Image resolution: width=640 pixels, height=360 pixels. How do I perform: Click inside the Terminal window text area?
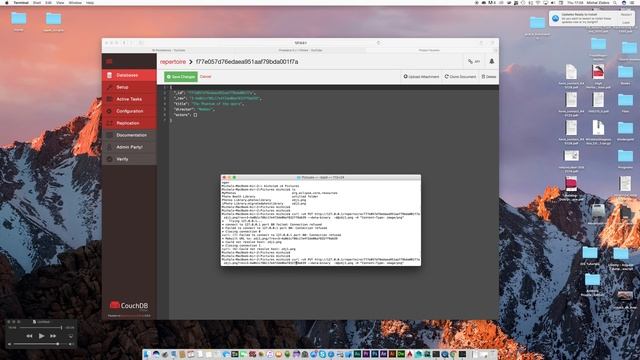click(321, 222)
